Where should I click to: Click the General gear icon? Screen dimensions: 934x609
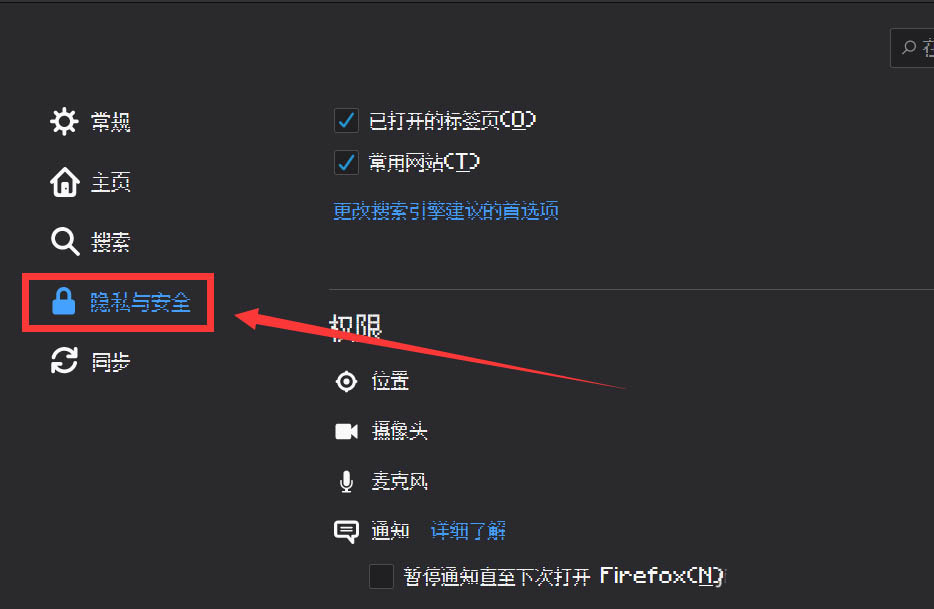point(64,122)
